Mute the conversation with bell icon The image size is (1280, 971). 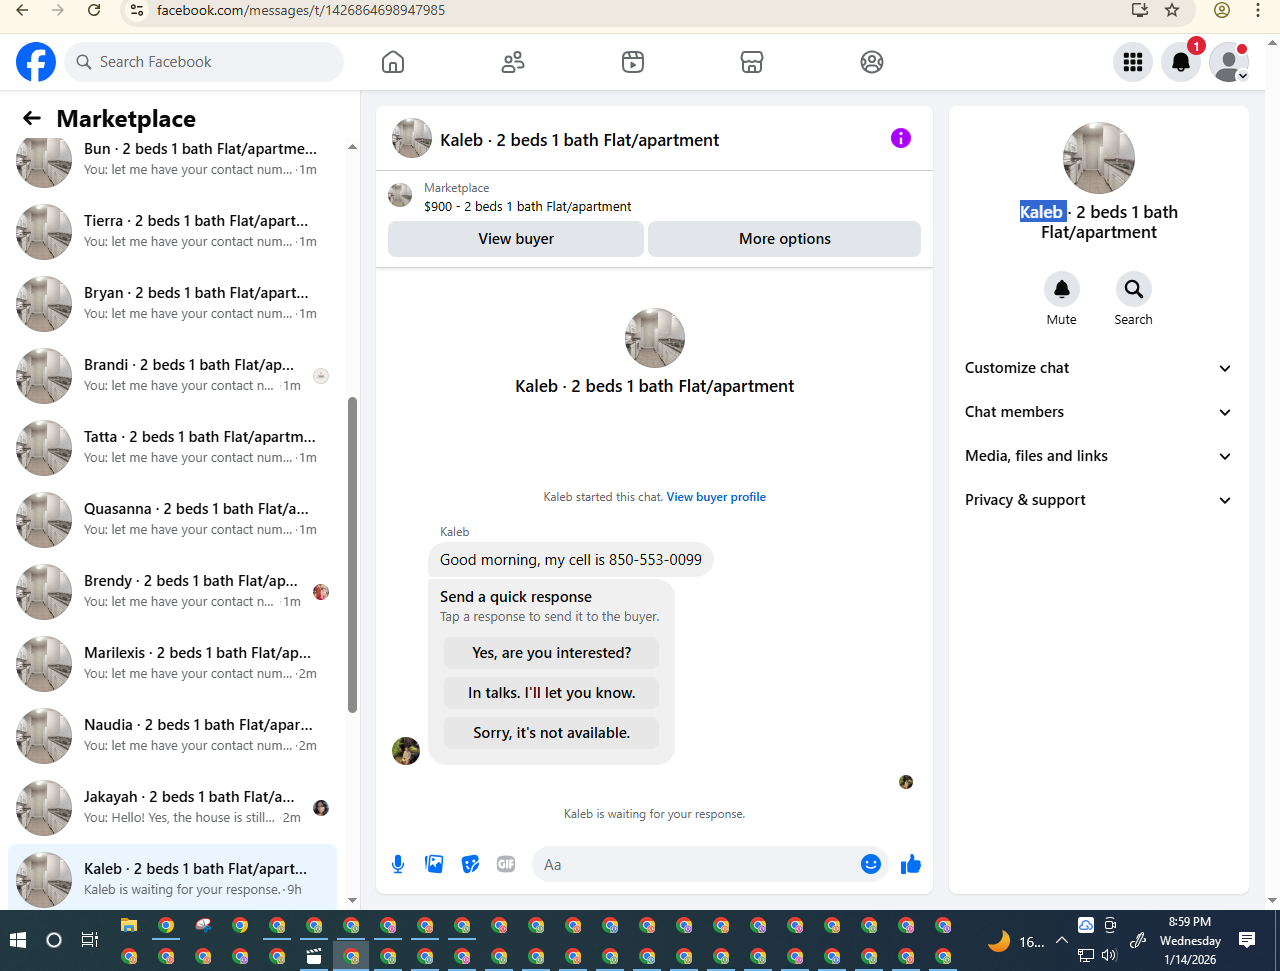[1062, 289]
